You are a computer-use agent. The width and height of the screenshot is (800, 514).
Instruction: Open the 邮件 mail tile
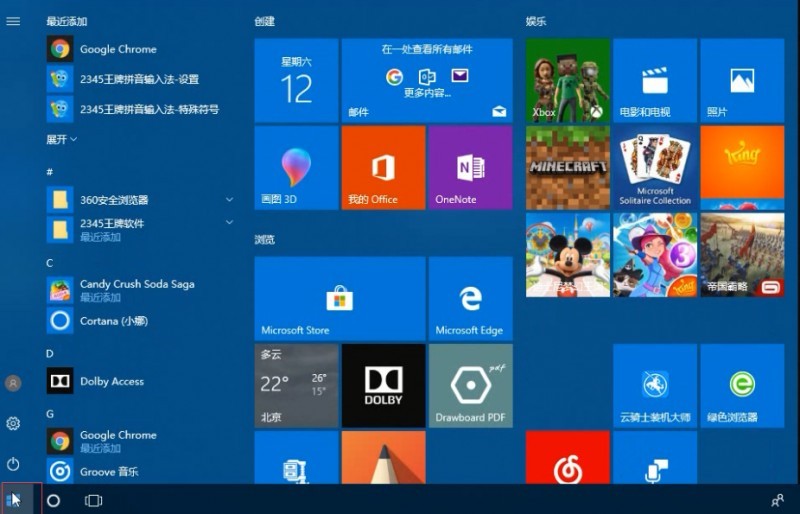[x=427, y=81]
